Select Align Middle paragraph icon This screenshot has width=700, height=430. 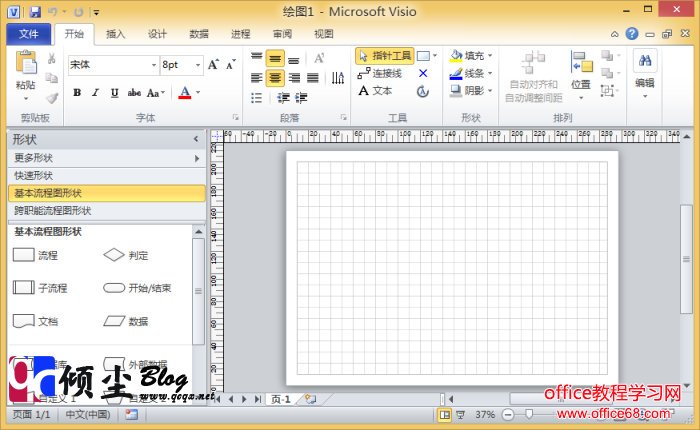pyautogui.click(x=275, y=58)
